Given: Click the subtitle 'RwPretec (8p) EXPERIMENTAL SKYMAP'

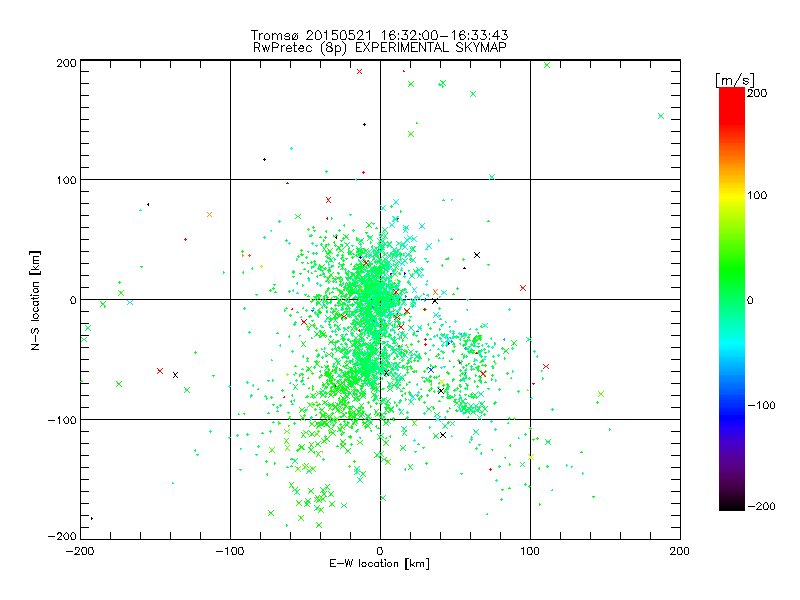Looking at the screenshot, I should click(380, 48).
